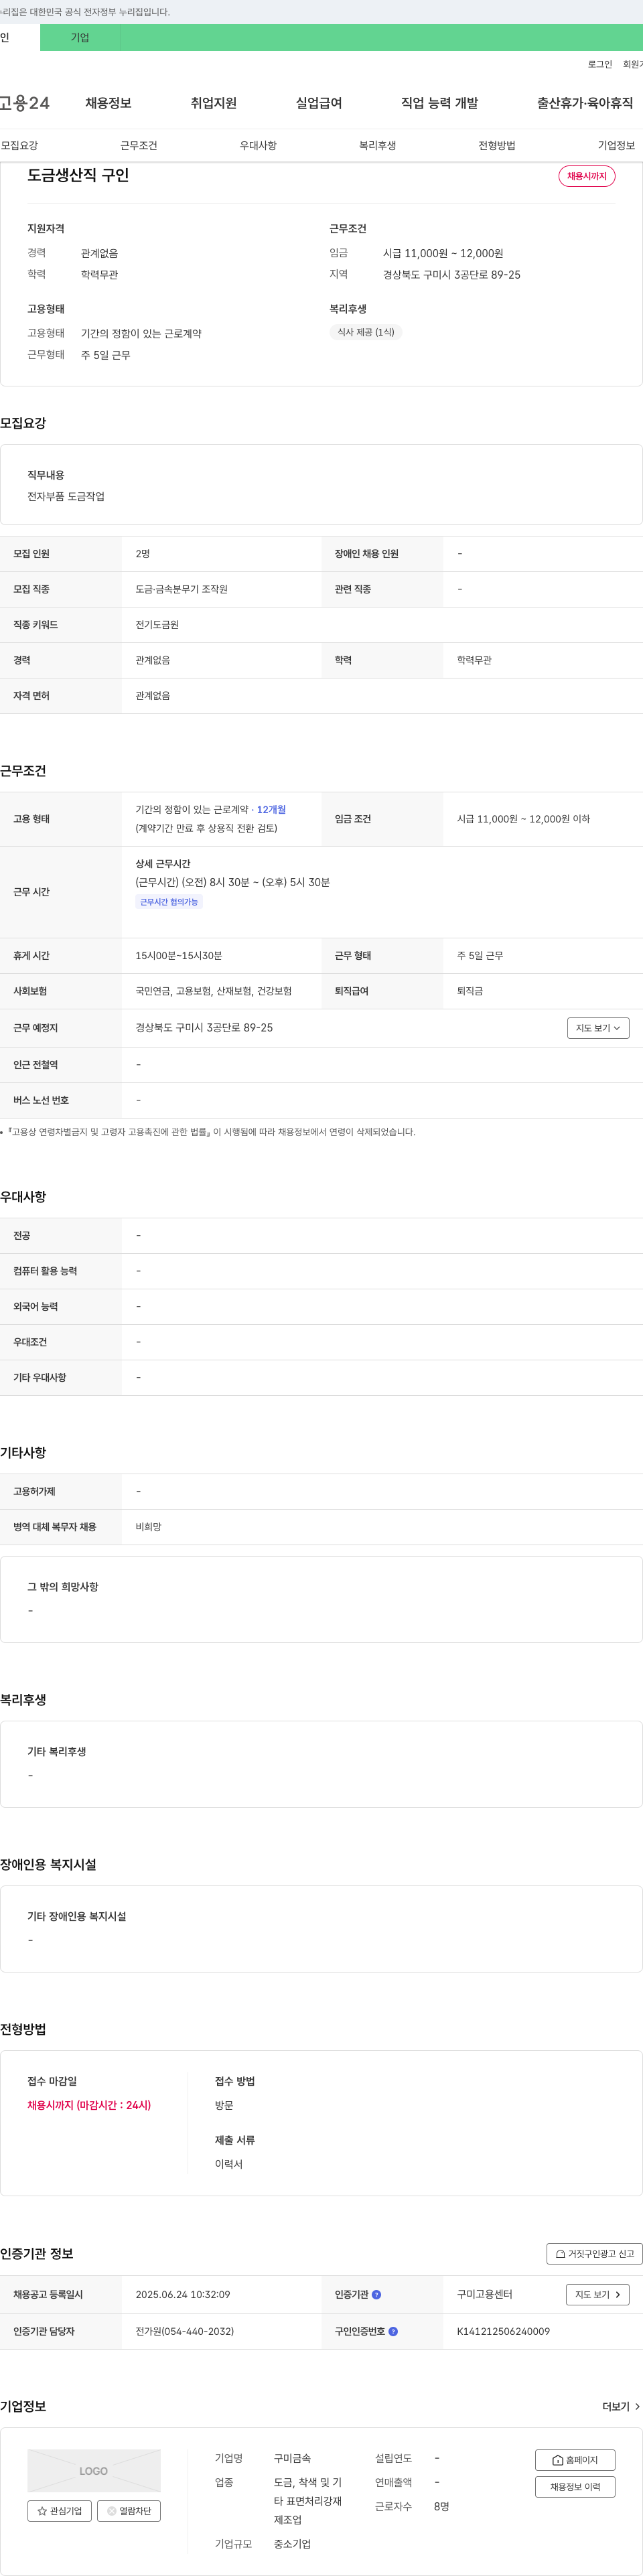Select the 15시00분~15시30분 break time value
Image resolution: width=643 pixels, height=2576 pixels.
179,955
